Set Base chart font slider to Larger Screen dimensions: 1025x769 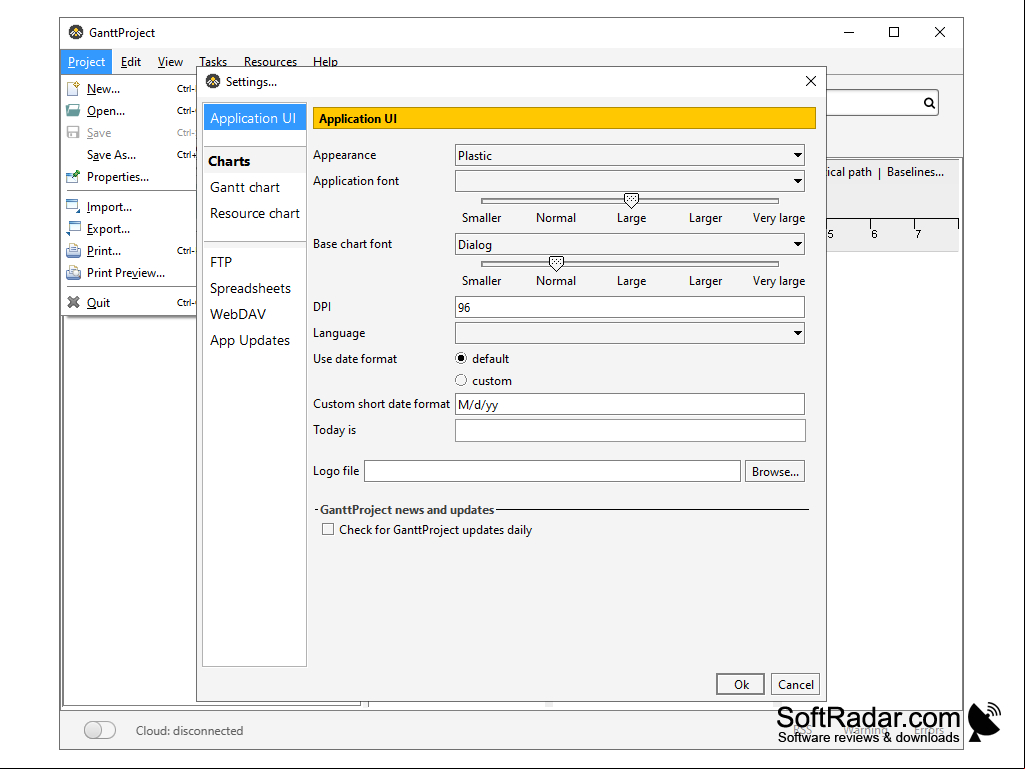point(705,264)
